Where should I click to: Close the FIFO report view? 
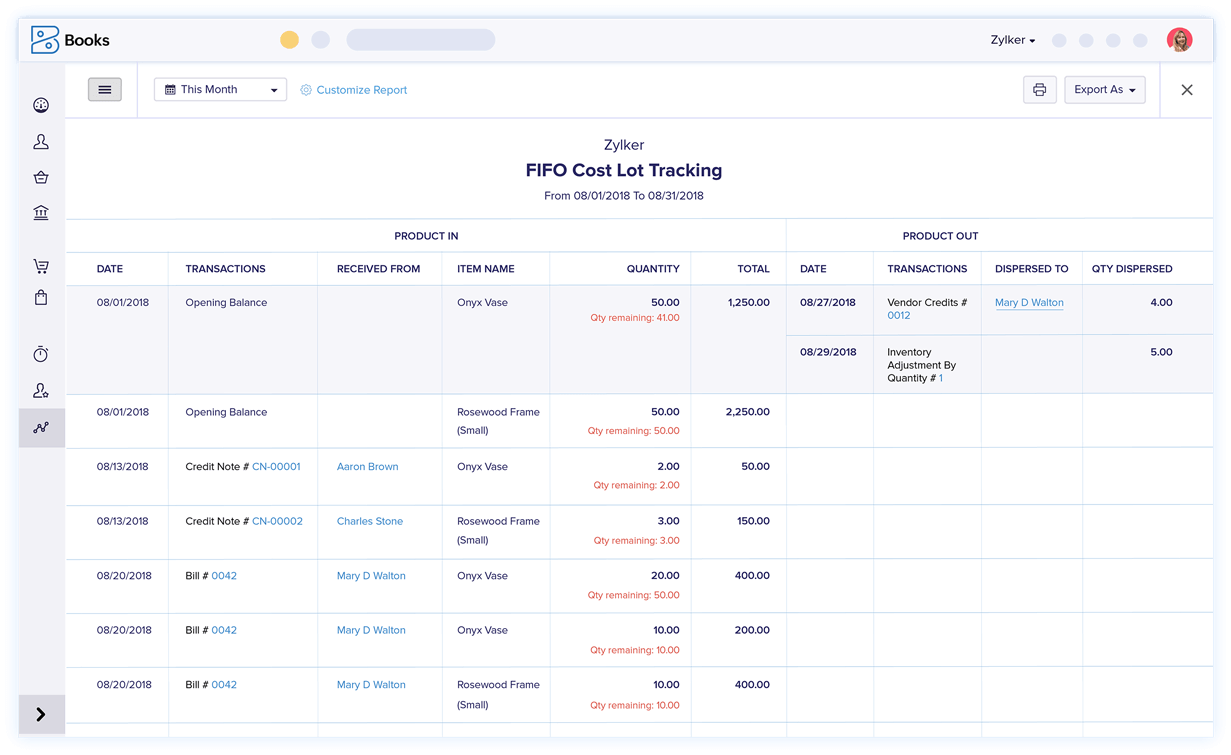1187,90
